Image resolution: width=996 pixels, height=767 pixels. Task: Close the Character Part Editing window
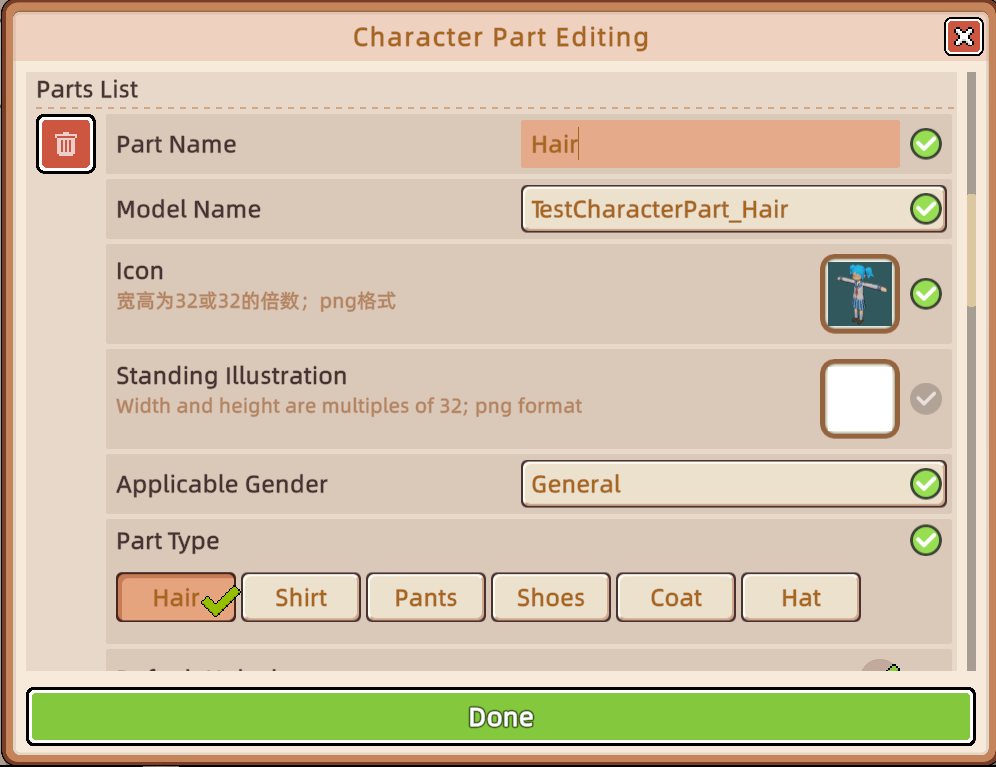[x=963, y=37]
